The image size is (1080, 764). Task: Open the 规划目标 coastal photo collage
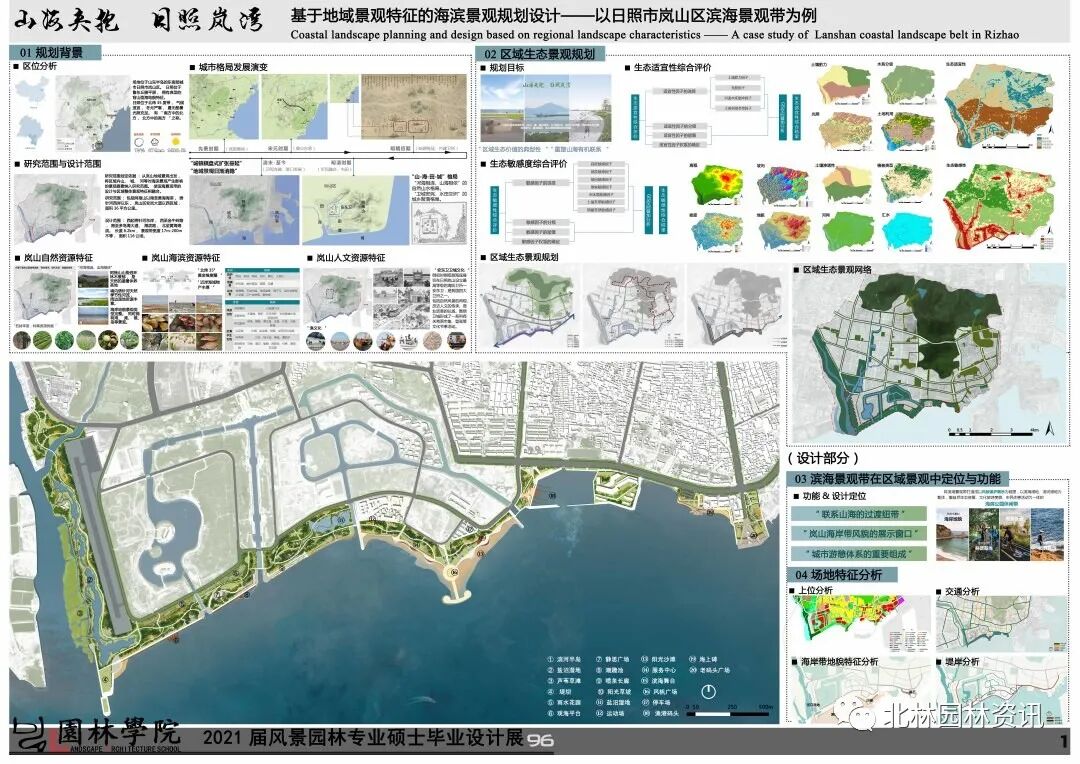[546, 109]
